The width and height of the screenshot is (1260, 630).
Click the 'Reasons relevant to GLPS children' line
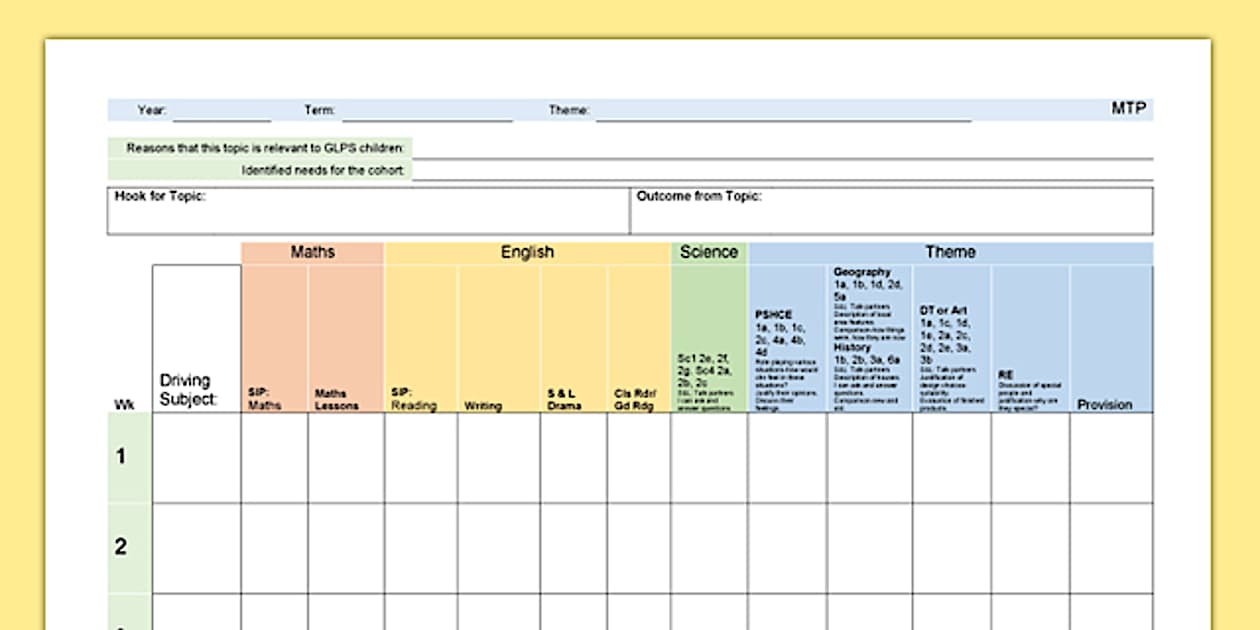[x=782, y=148]
